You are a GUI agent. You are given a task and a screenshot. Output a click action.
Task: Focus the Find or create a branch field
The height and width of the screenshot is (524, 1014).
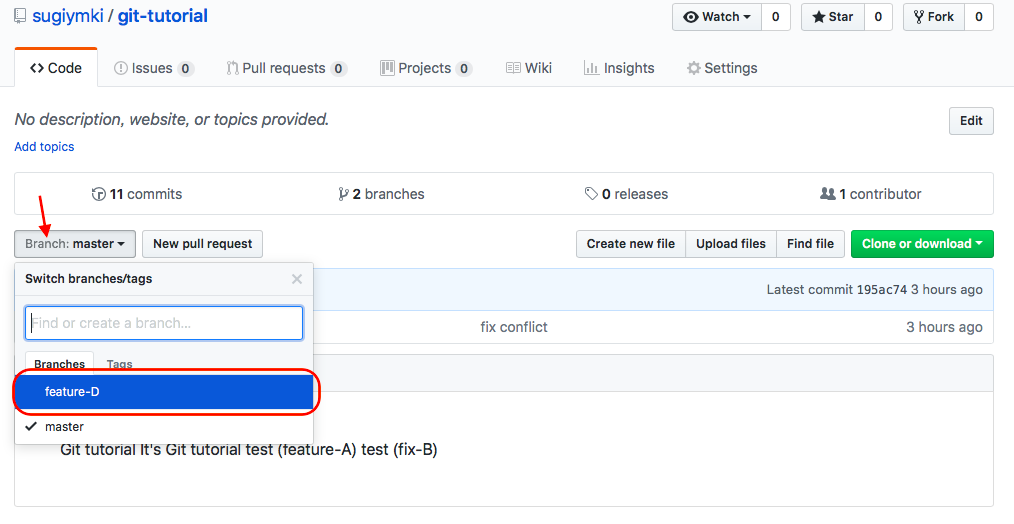(x=164, y=323)
